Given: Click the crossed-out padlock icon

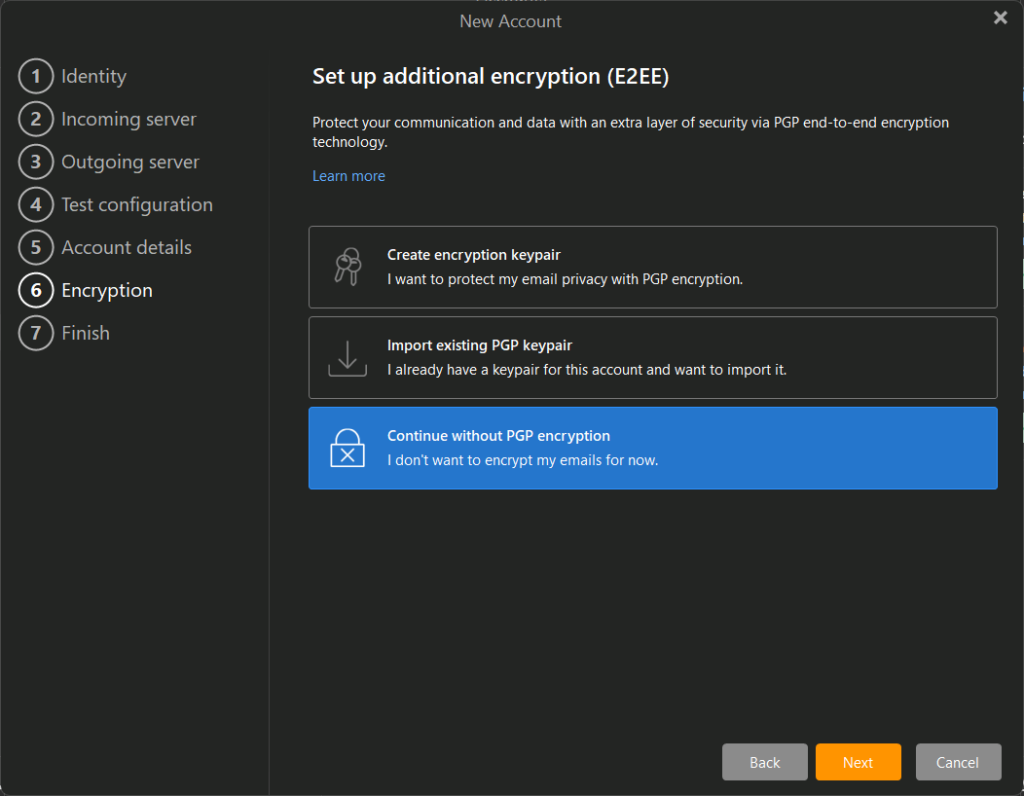Looking at the screenshot, I should pyautogui.click(x=347, y=448).
